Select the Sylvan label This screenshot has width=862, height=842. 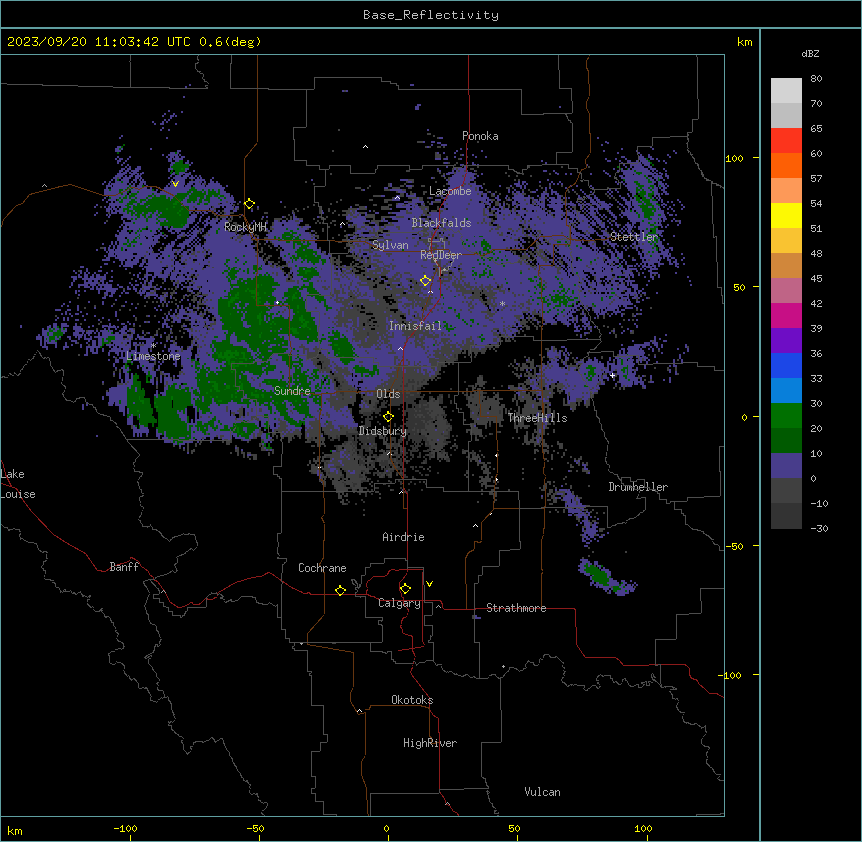[390, 245]
